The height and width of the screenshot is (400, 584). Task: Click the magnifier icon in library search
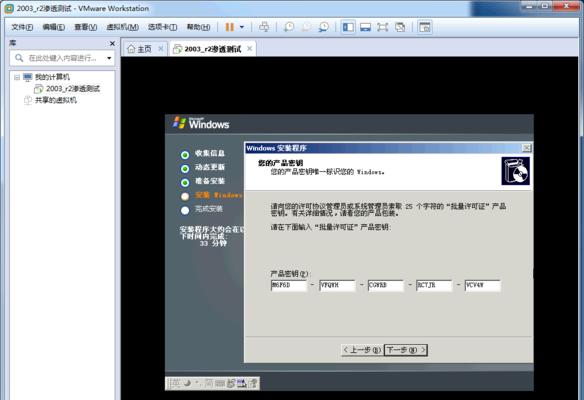click(19, 58)
